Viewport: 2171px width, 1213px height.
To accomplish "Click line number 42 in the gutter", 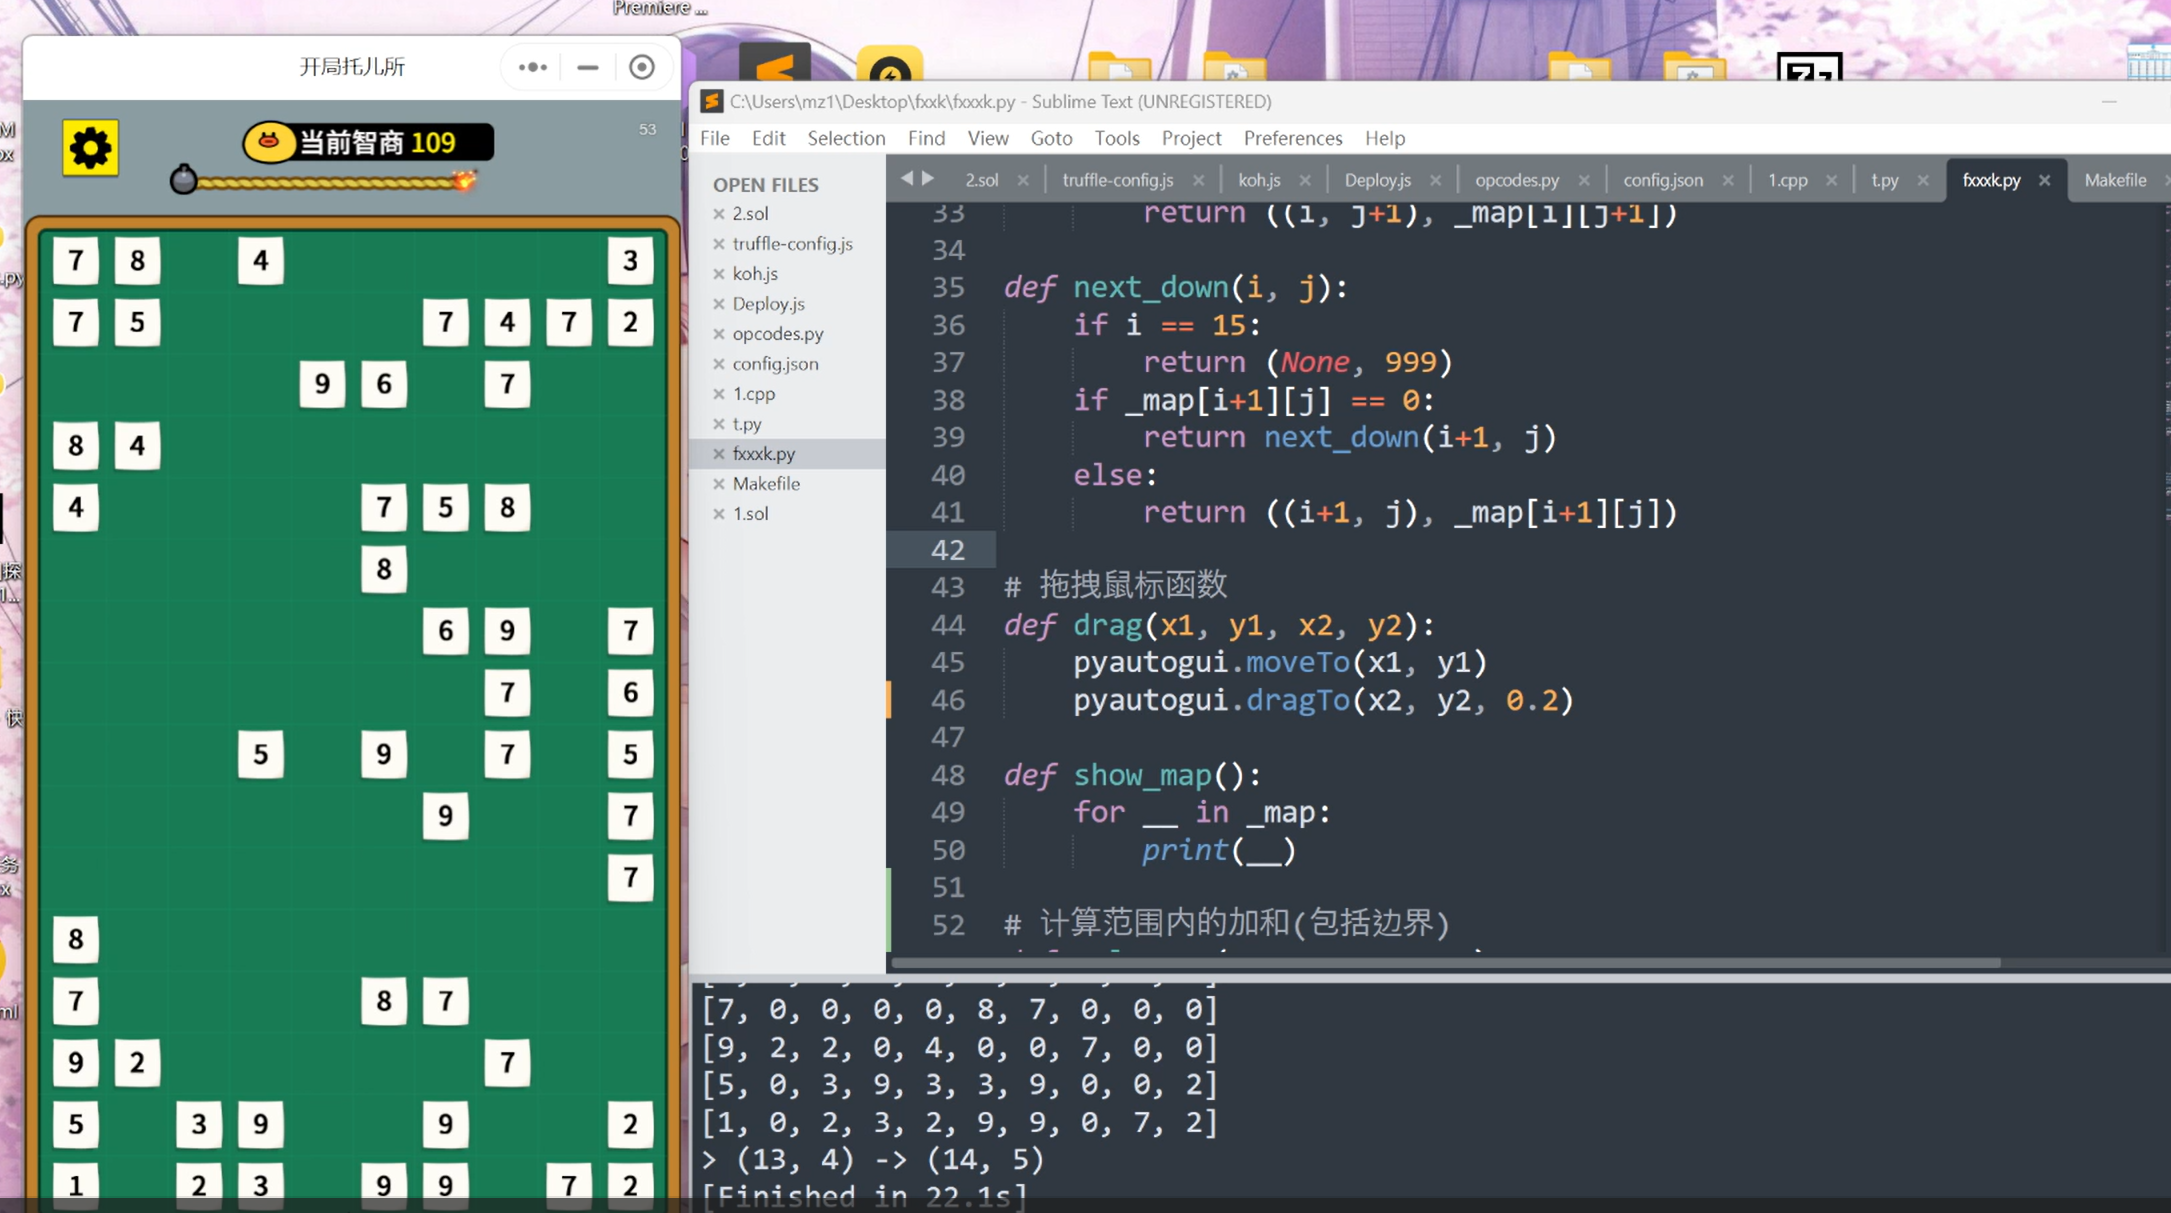I will (947, 550).
